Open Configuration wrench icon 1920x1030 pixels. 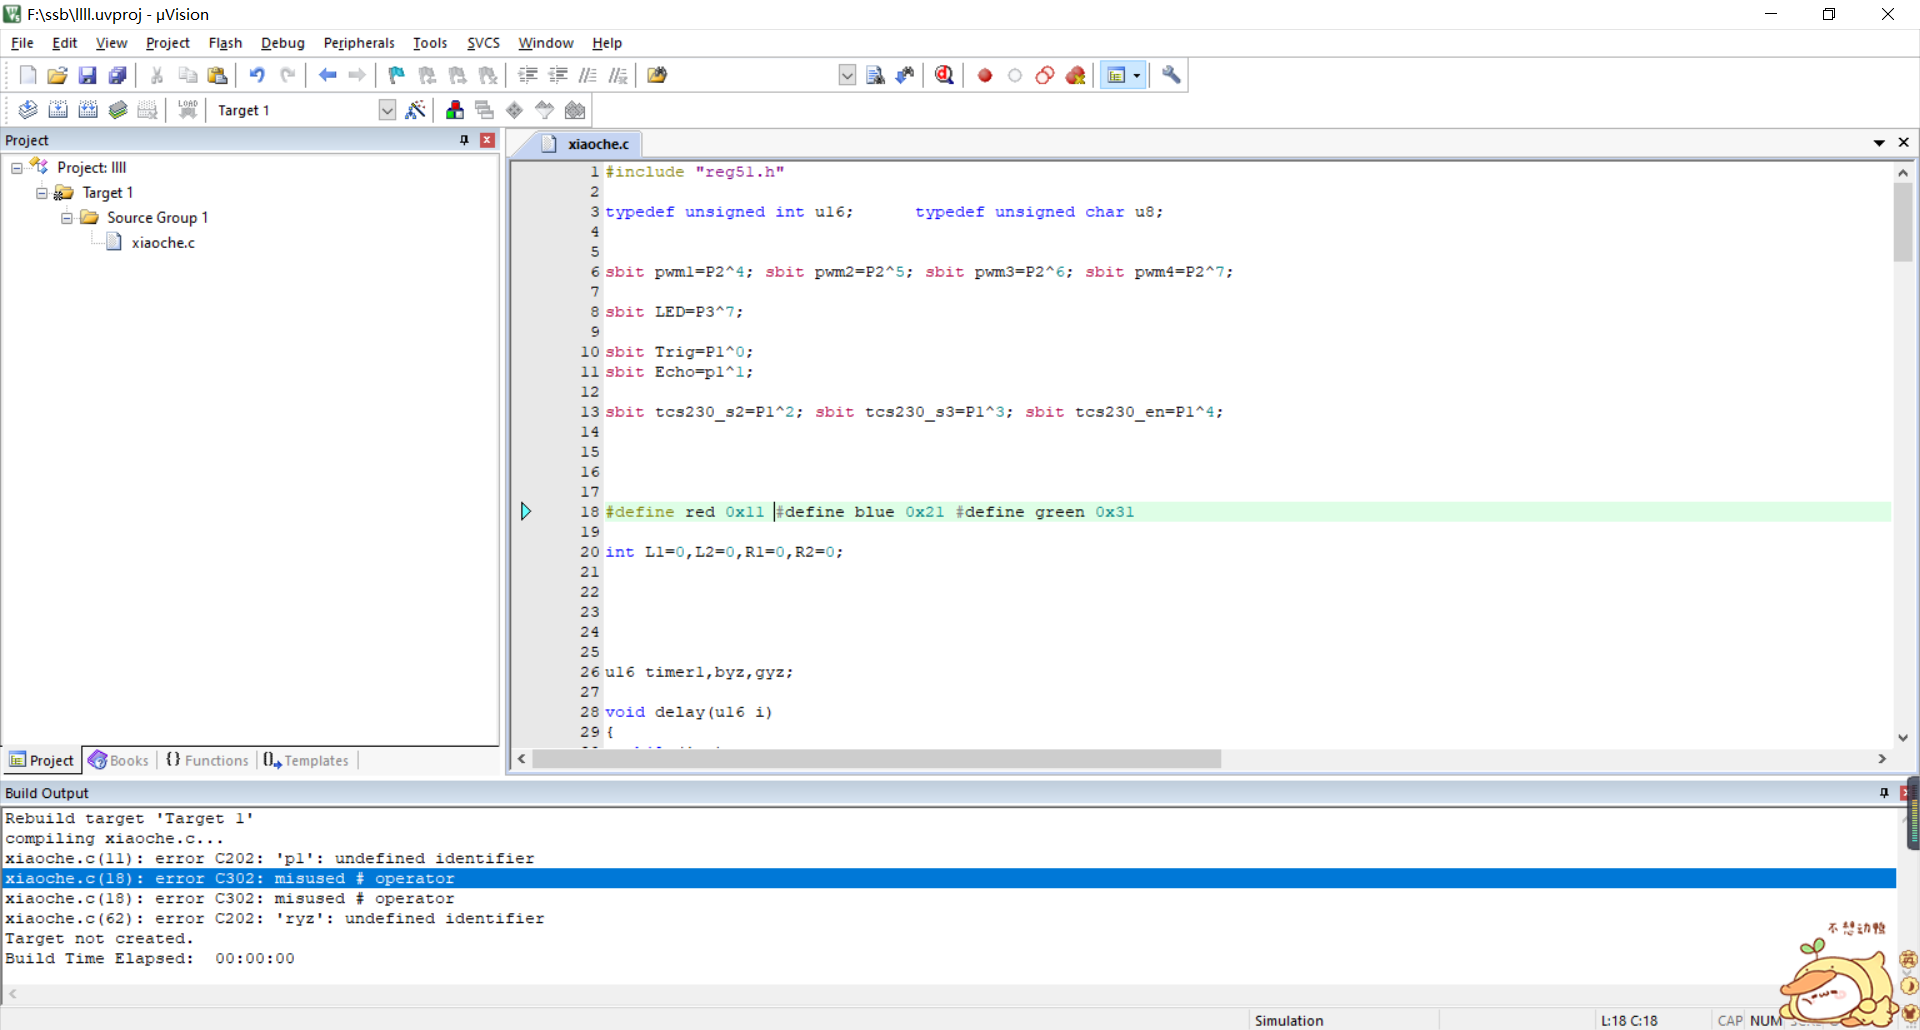1171,75
